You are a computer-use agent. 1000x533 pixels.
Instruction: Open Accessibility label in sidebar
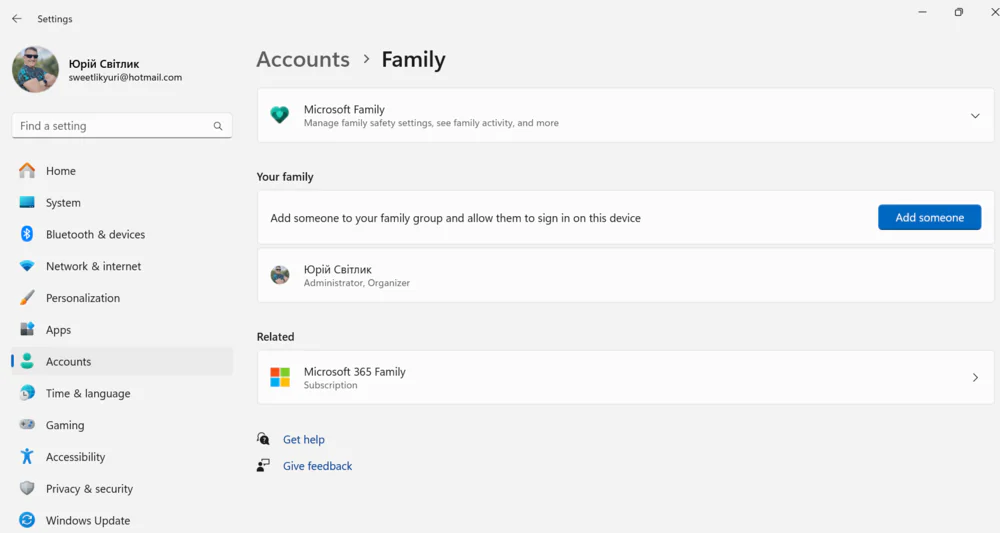(75, 457)
